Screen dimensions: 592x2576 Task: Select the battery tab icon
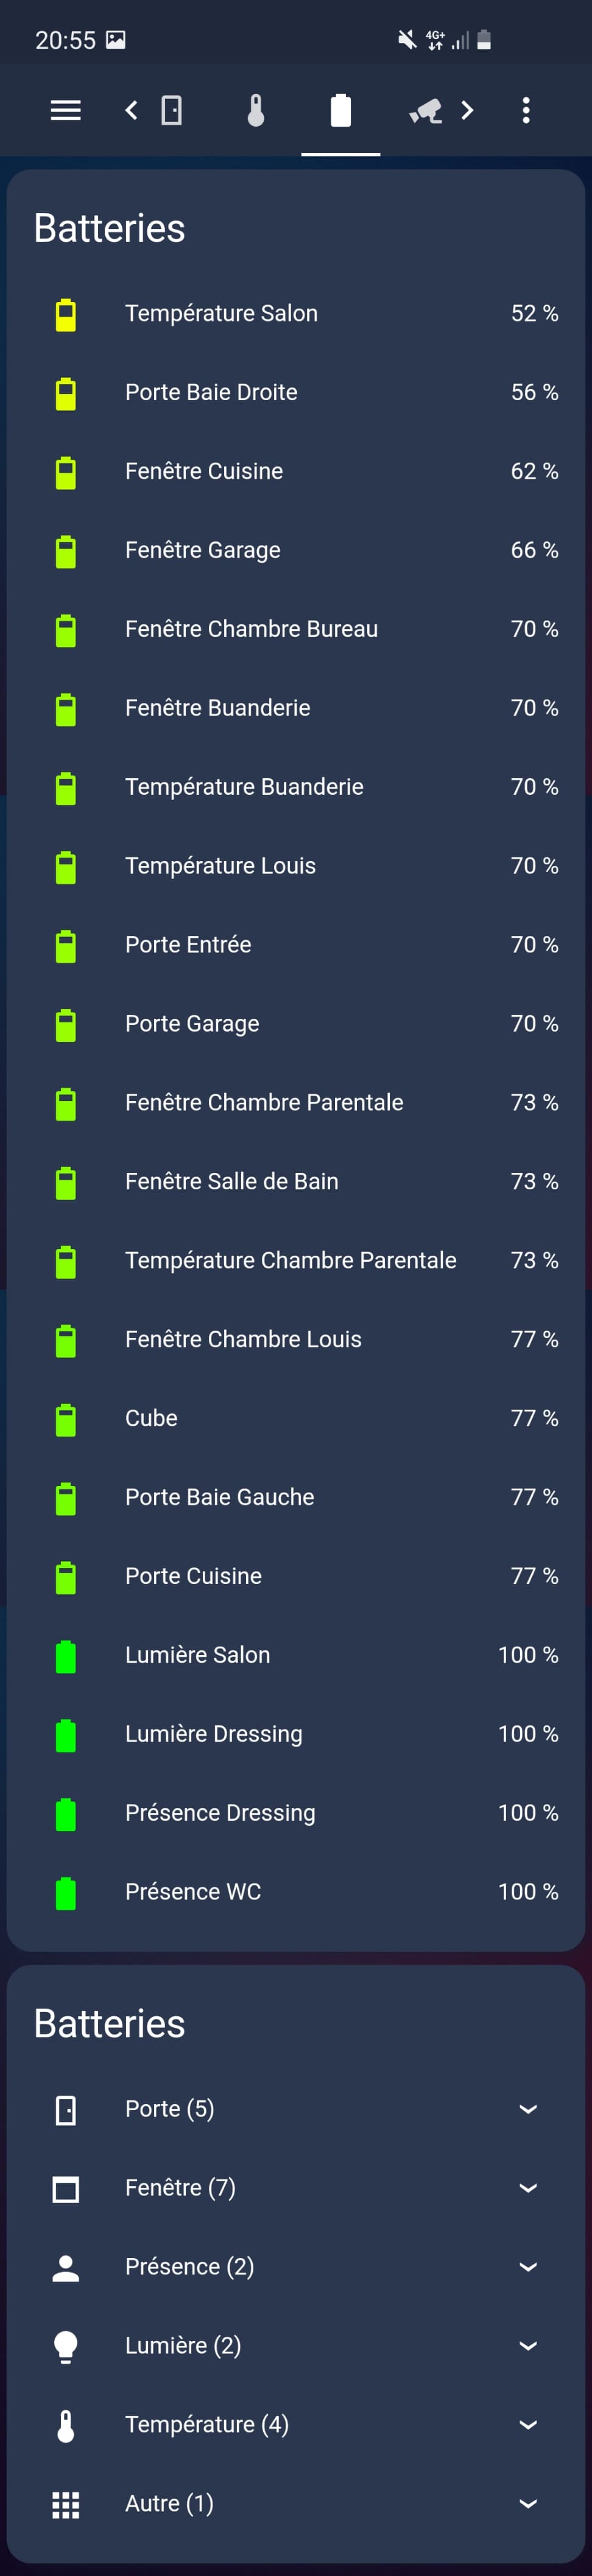(x=341, y=110)
